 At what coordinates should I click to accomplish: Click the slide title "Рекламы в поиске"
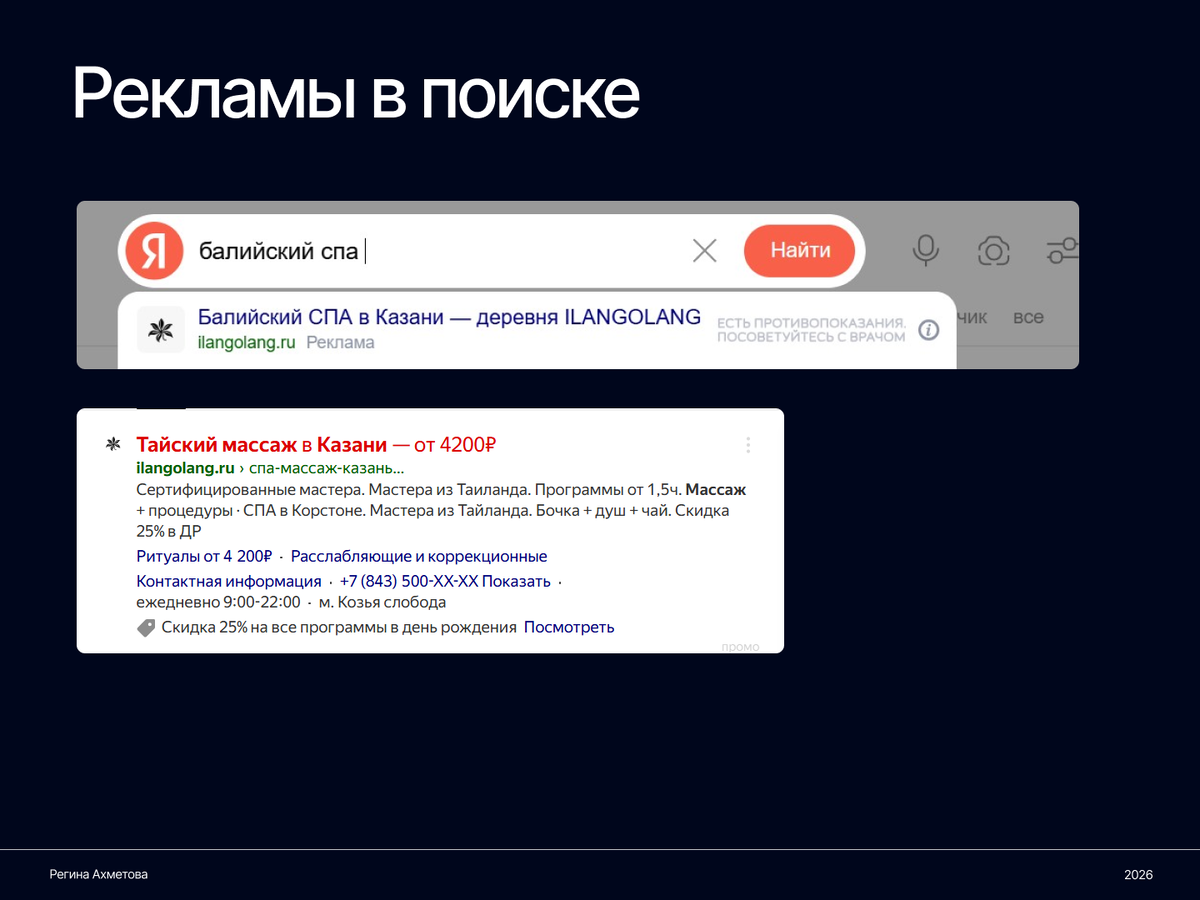pos(355,96)
